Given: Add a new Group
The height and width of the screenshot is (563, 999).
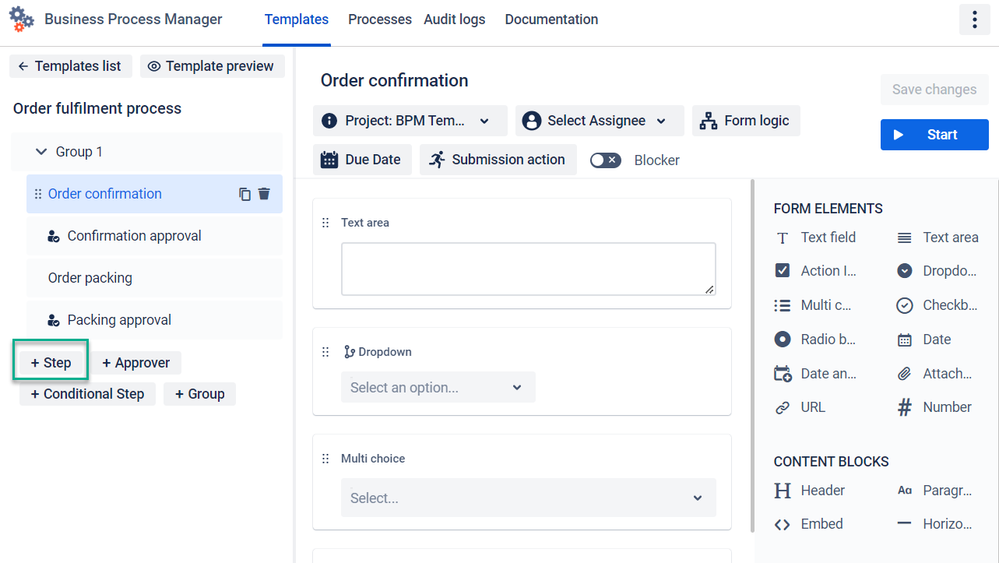Looking at the screenshot, I should pyautogui.click(x=199, y=394).
